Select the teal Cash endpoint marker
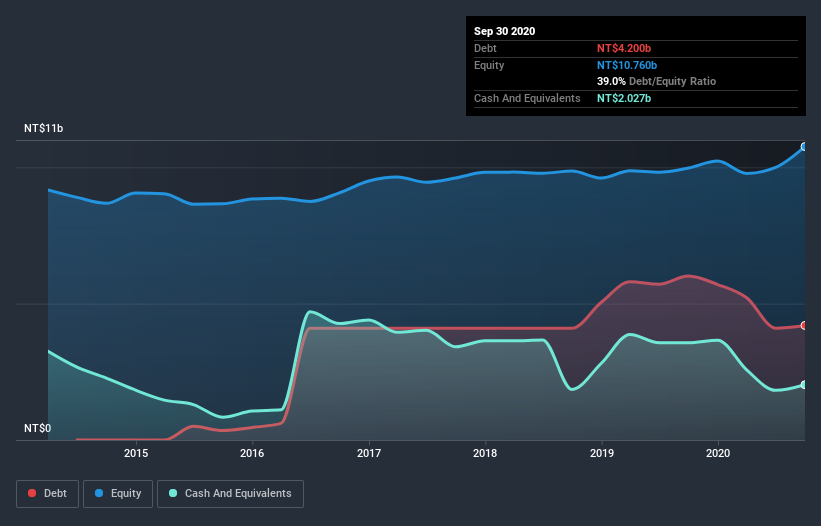This screenshot has height=526, width=821. 804,385
